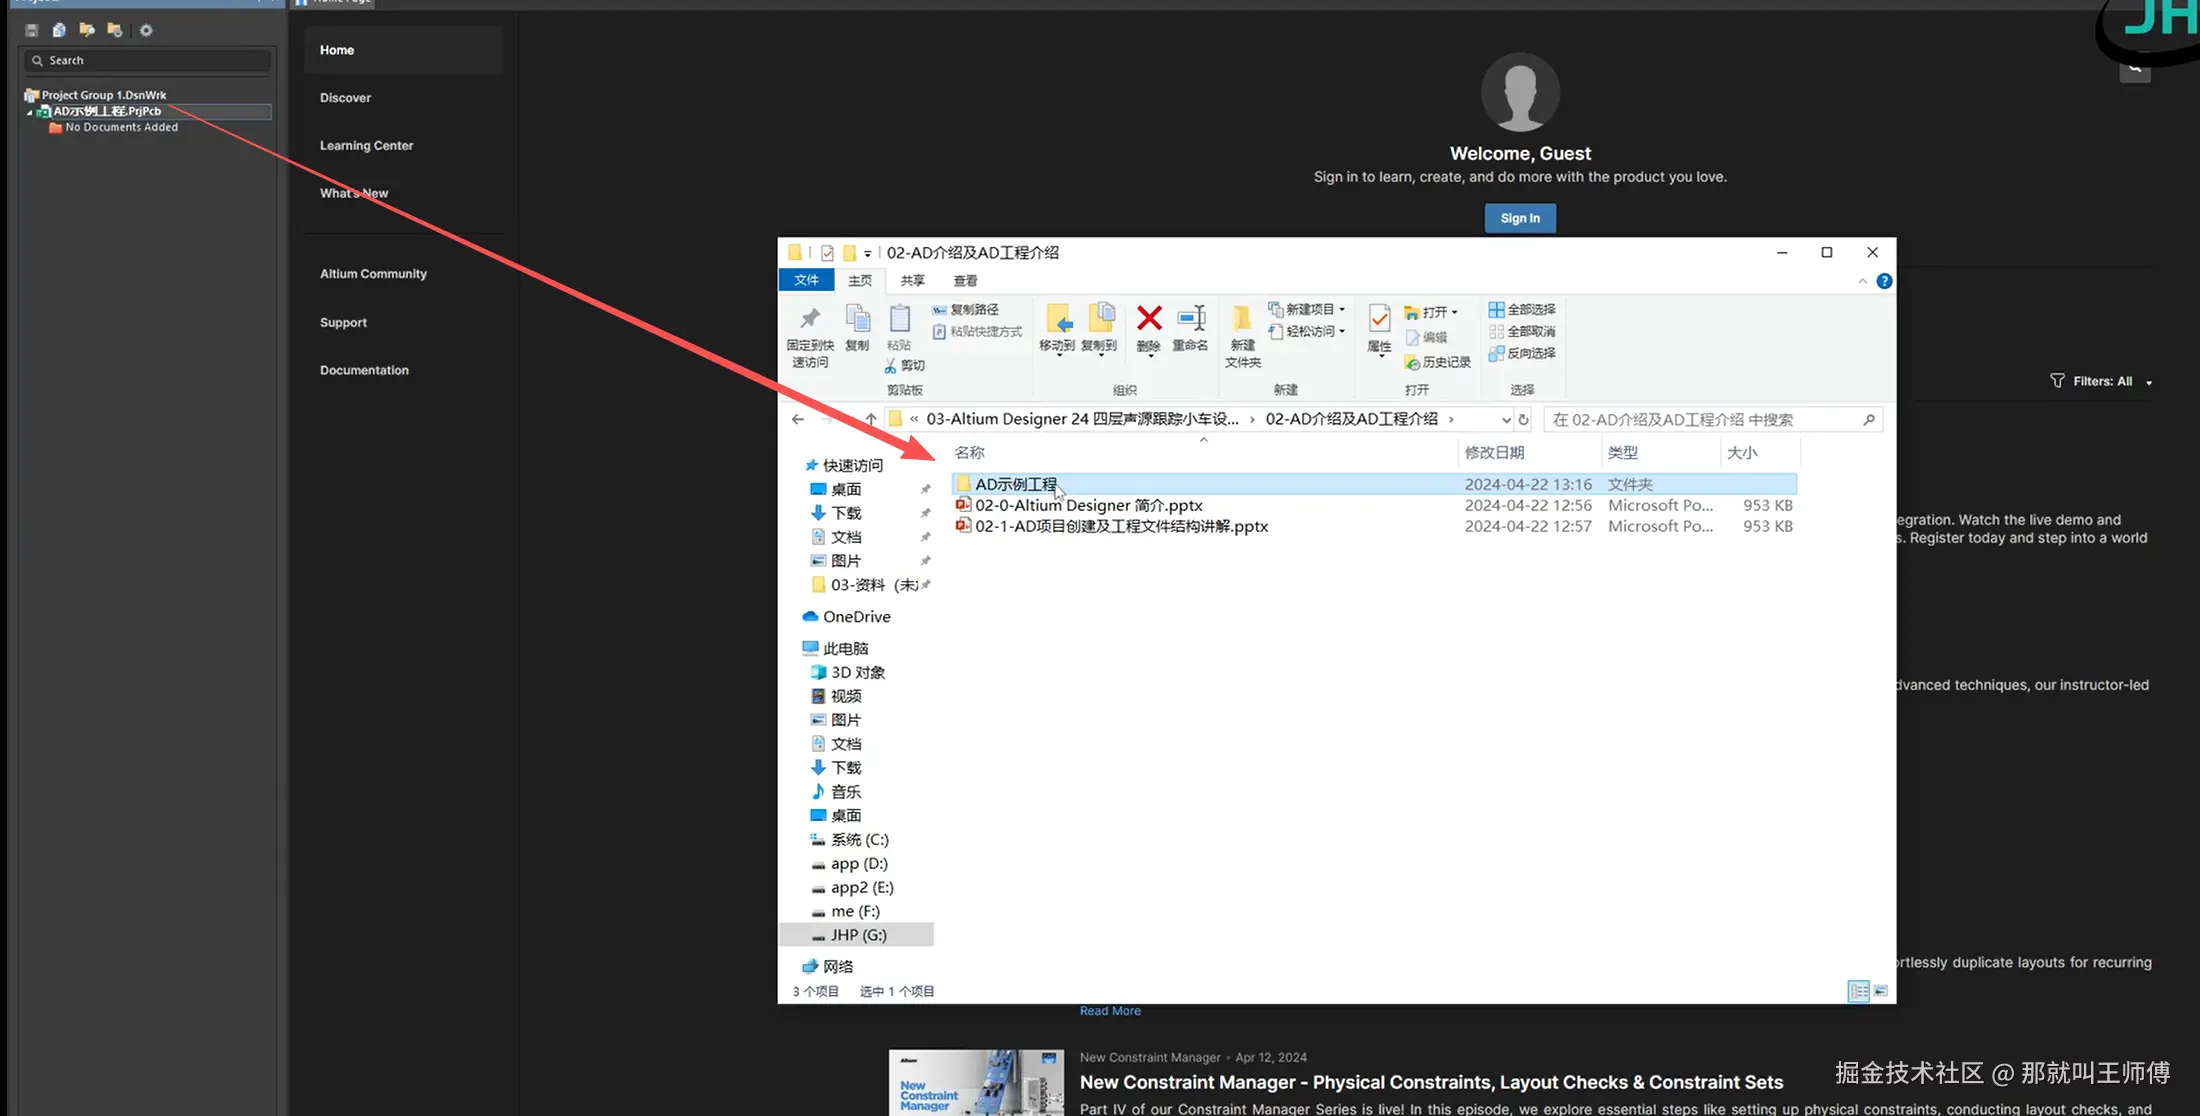
Task: Switch to the 查看 ribbon tab
Action: pos(965,281)
